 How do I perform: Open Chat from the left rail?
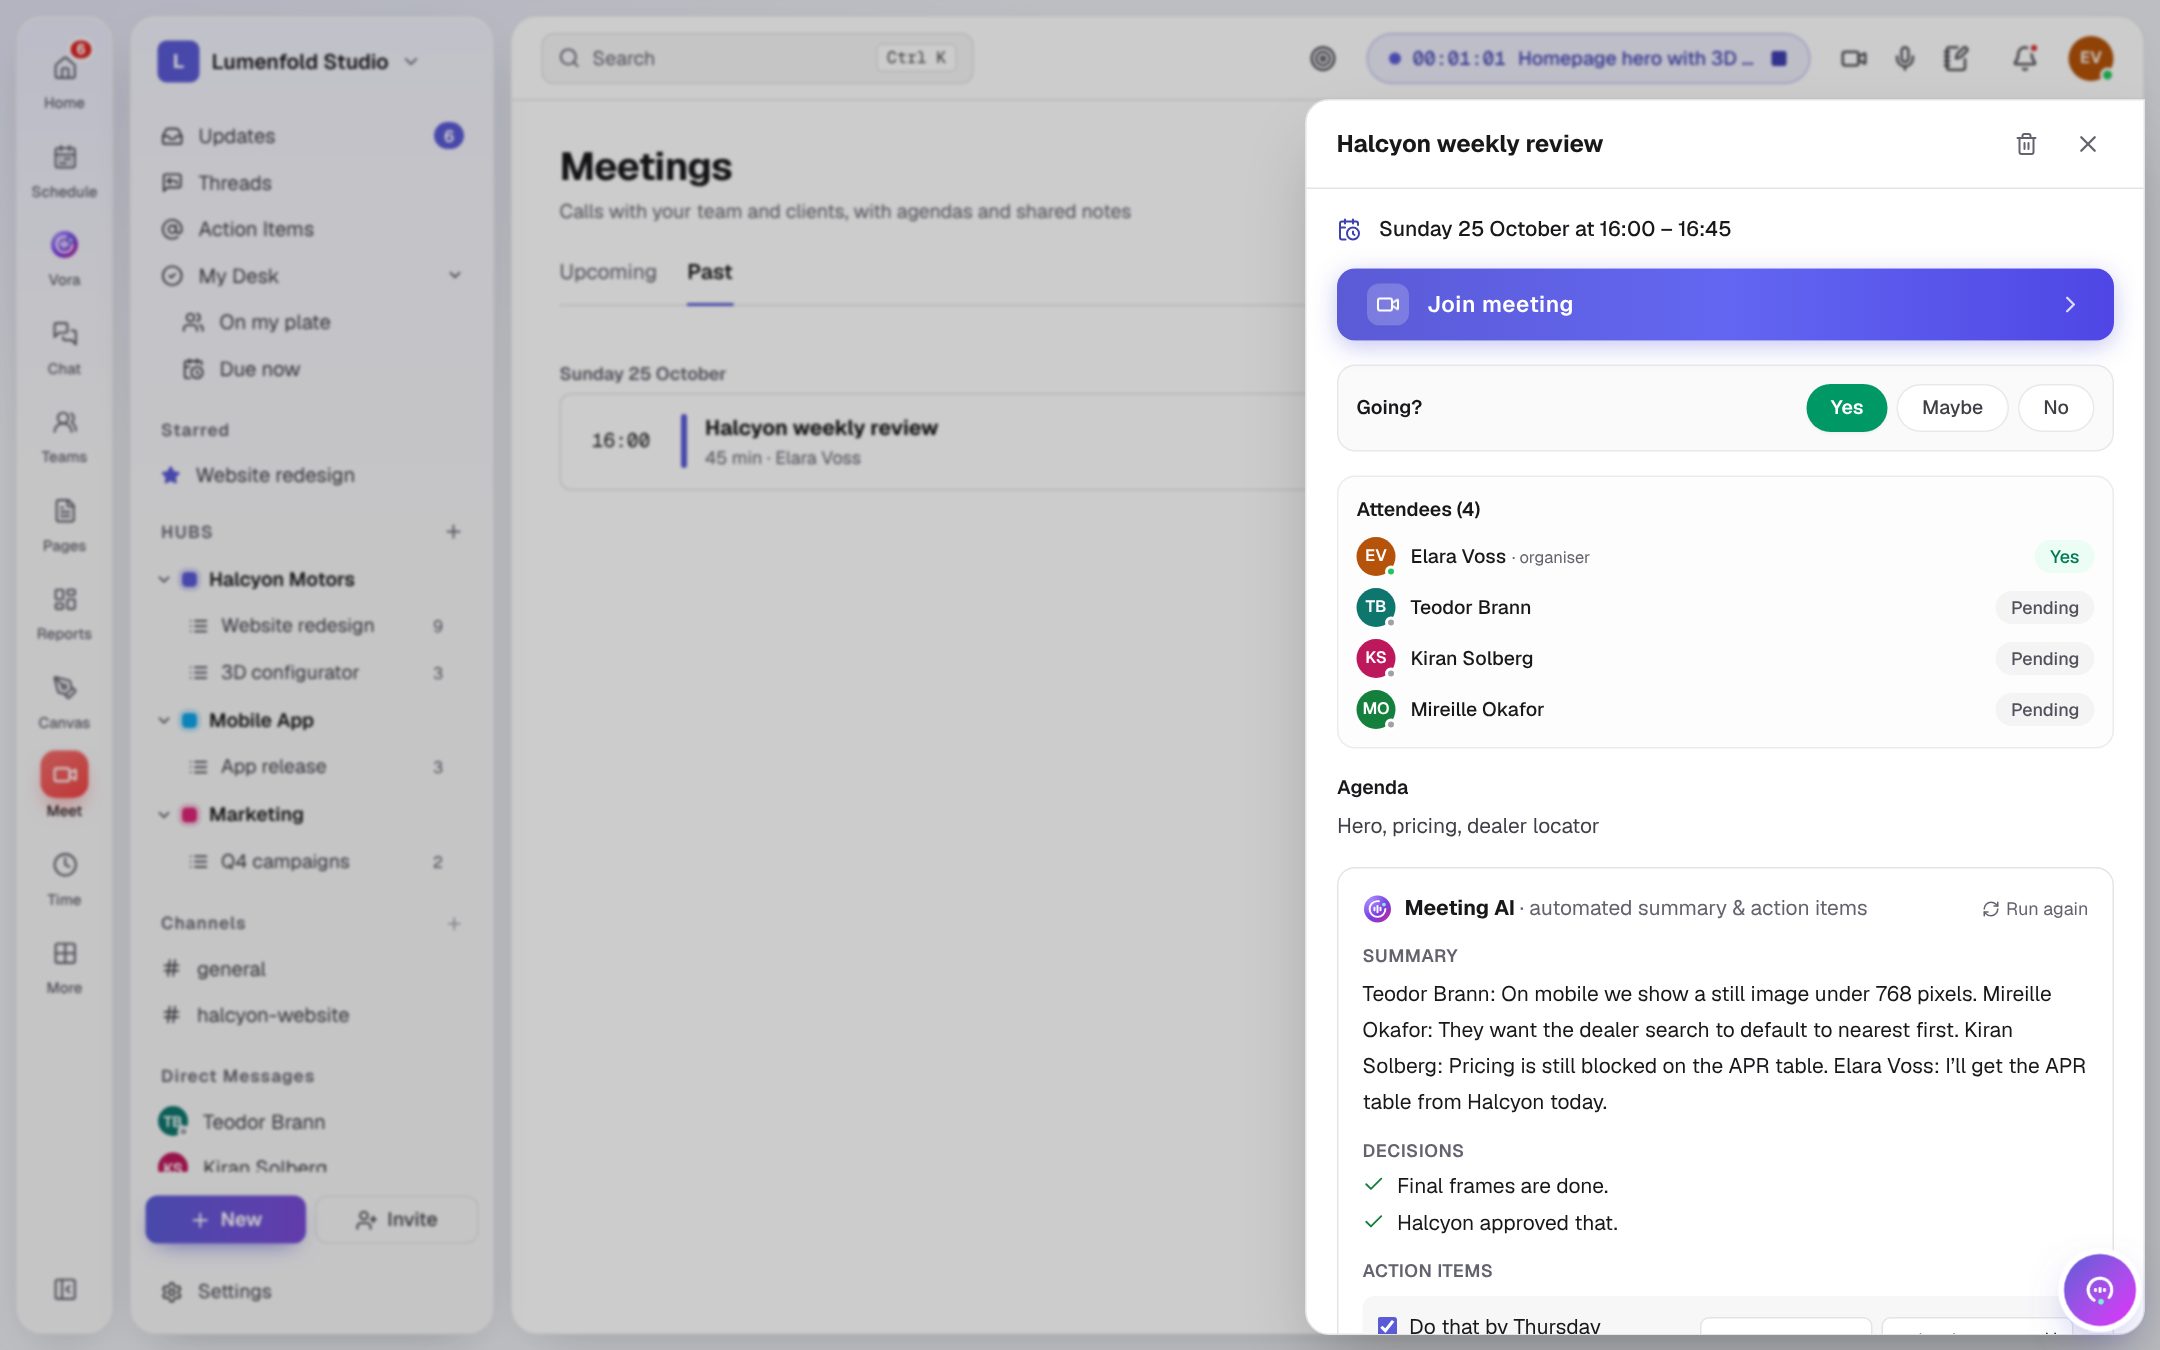pos(64,346)
